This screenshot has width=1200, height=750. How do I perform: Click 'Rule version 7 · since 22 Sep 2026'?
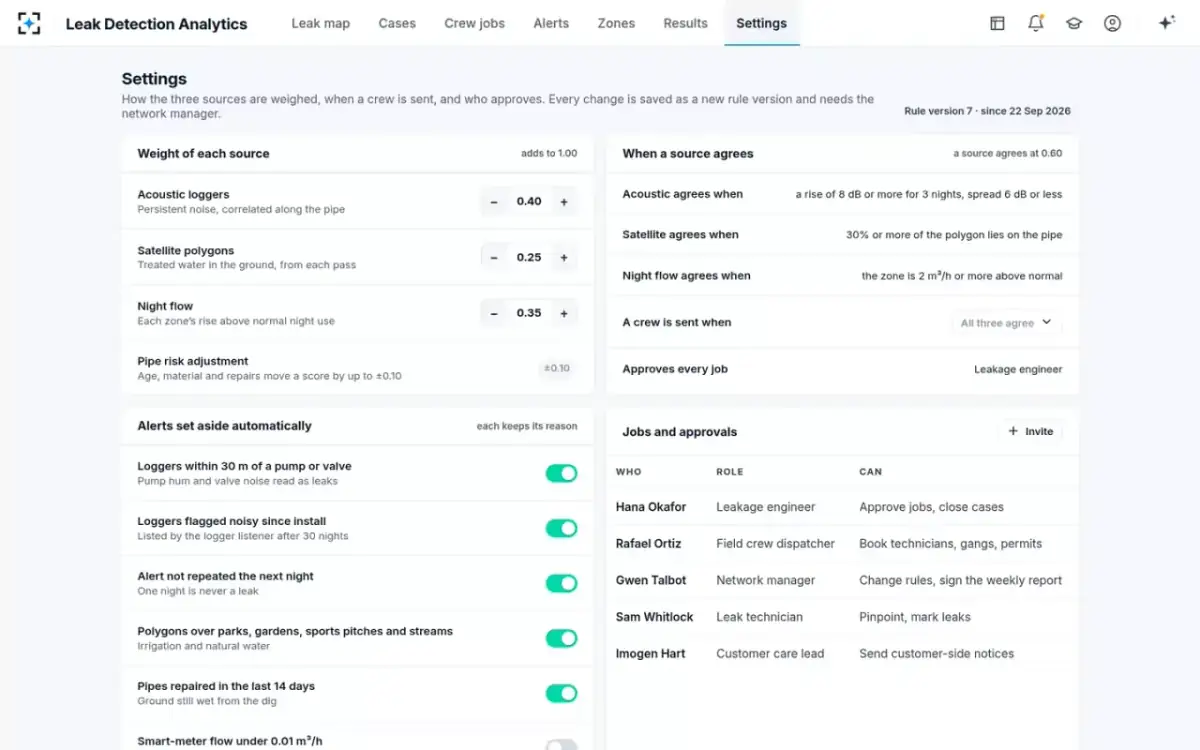pos(987,111)
